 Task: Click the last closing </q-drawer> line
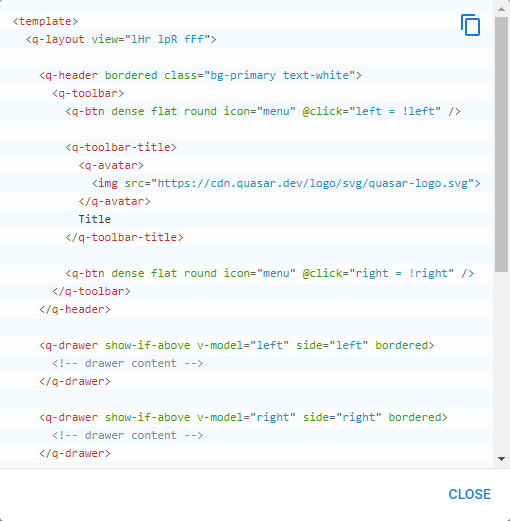(75, 453)
